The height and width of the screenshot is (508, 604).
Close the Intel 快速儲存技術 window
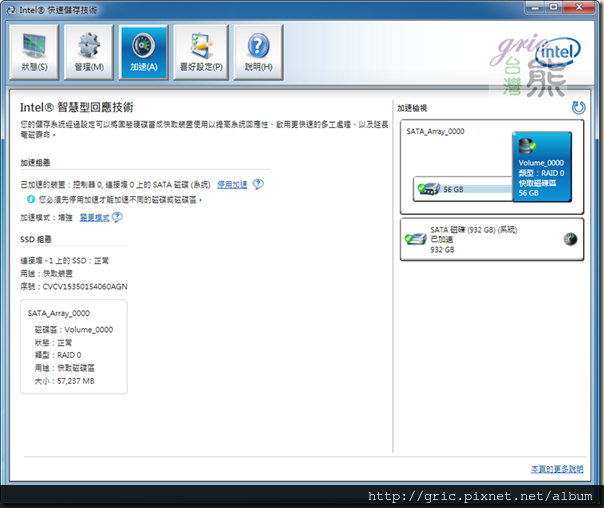[579, 7]
